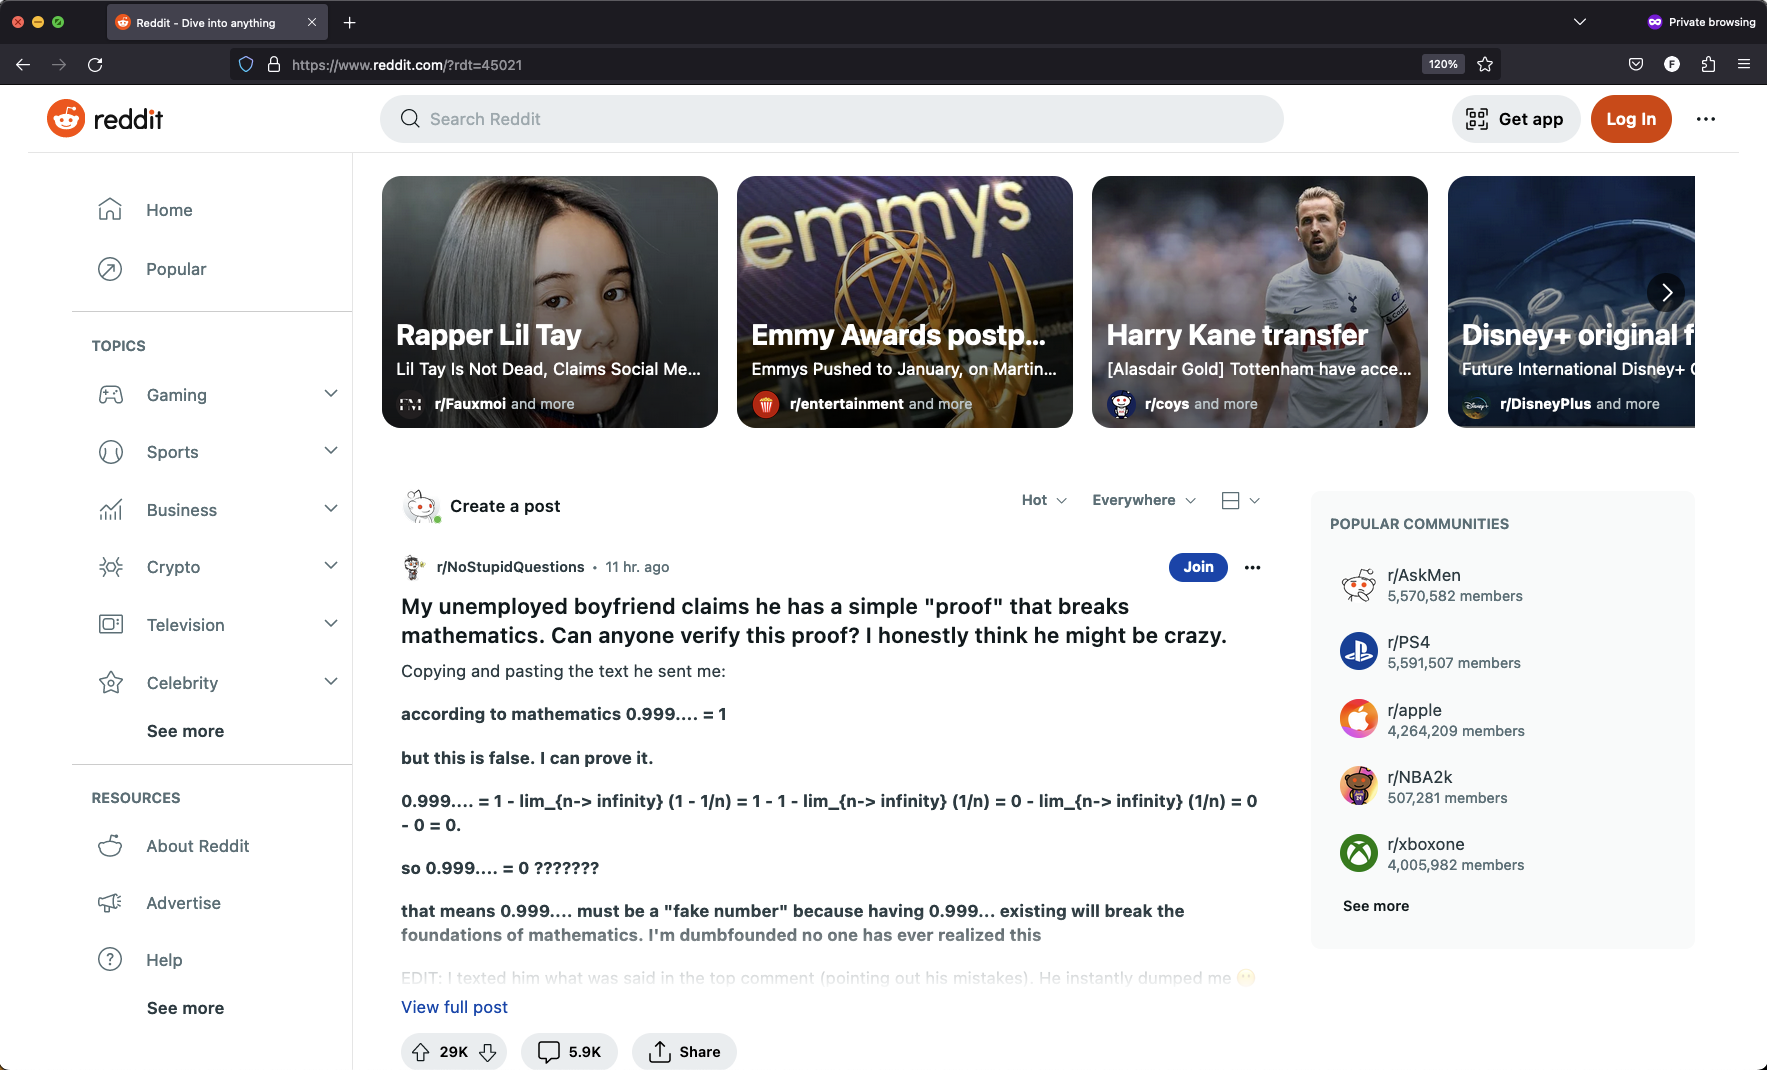Open the Hot sort dropdown
The width and height of the screenshot is (1767, 1070).
pos(1044,500)
